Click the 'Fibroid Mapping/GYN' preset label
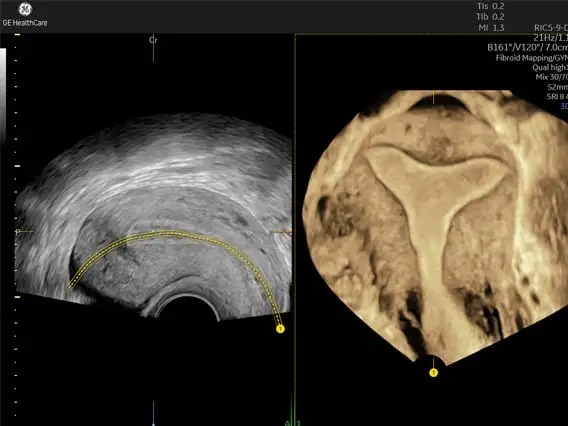 coord(532,58)
